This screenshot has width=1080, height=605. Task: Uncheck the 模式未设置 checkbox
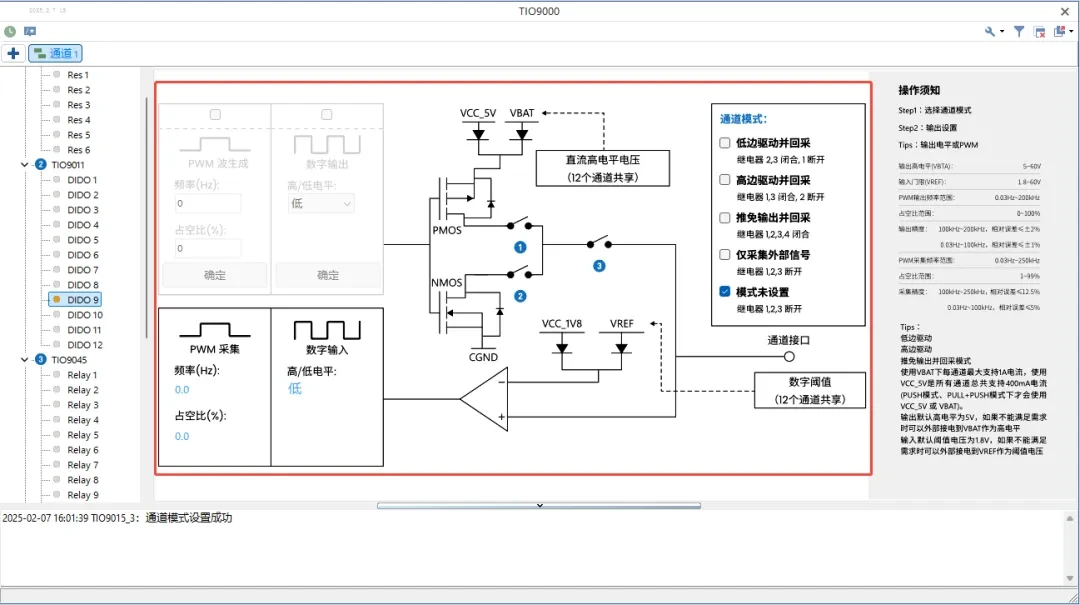coord(725,292)
